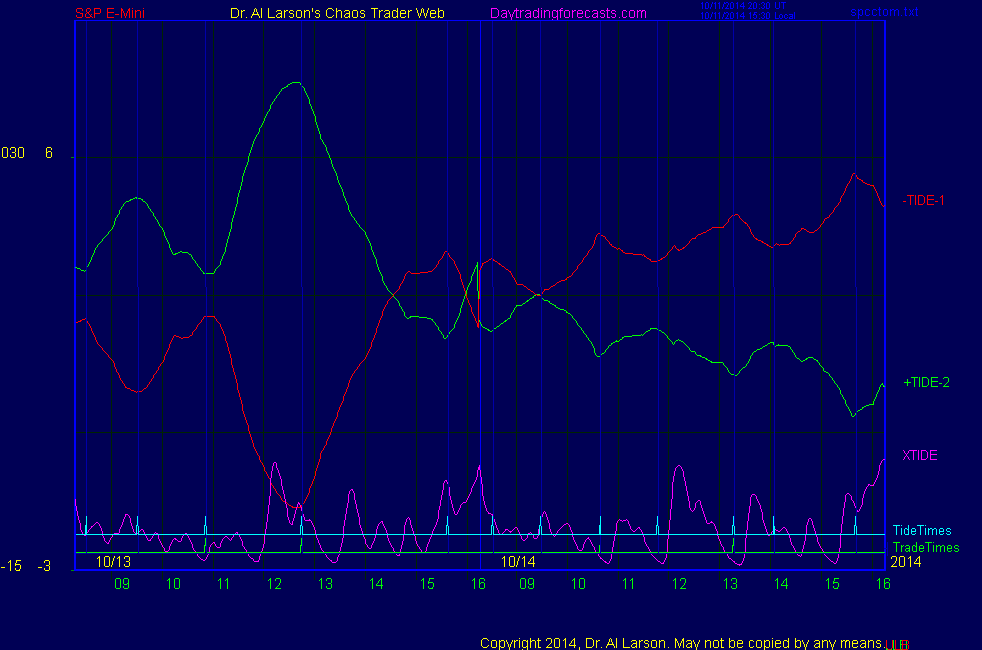
Task: Click Dr. Al Larson's Chaos Trader Web title
Action: click(331, 13)
